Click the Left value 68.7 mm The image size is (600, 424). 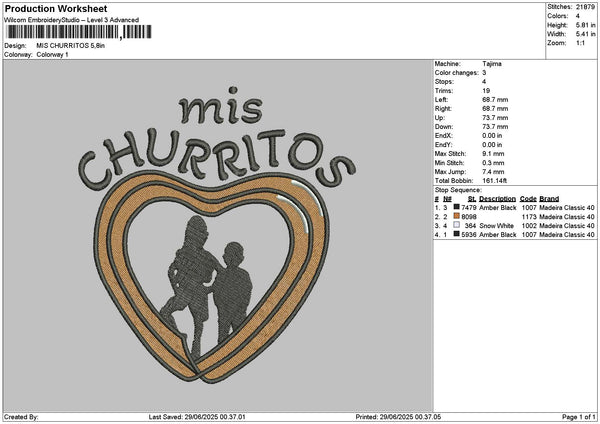495,99
